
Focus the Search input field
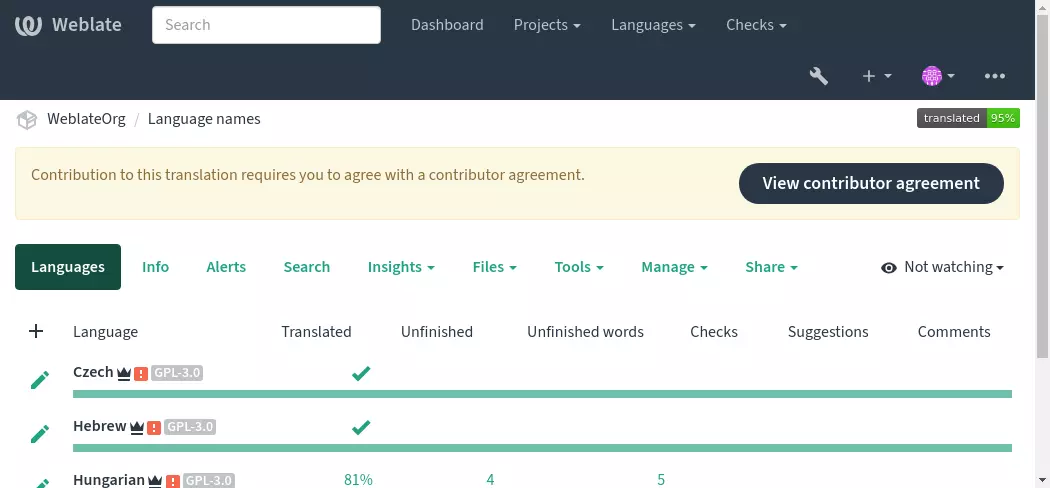point(267,25)
